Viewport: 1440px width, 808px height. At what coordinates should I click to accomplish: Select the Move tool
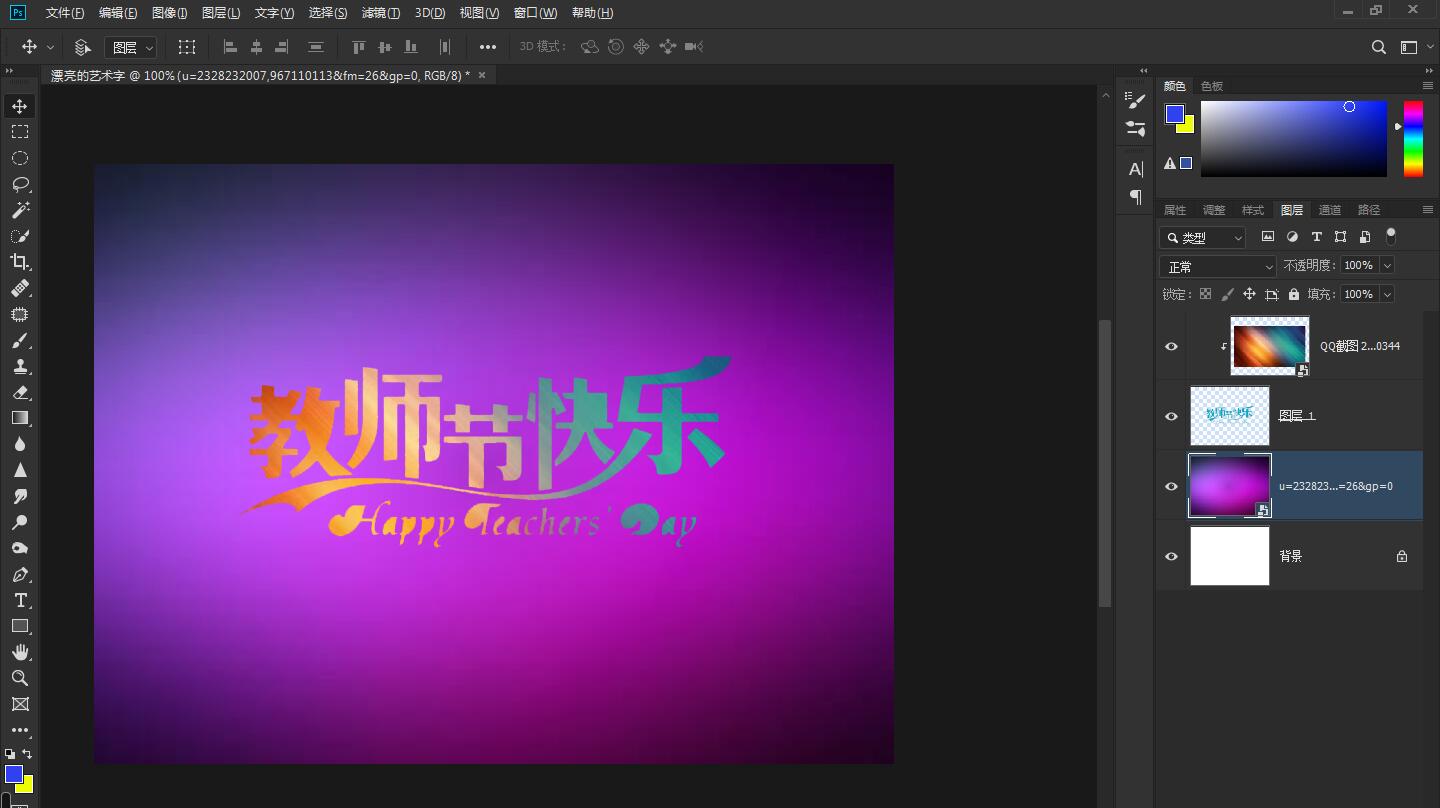coord(19,105)
